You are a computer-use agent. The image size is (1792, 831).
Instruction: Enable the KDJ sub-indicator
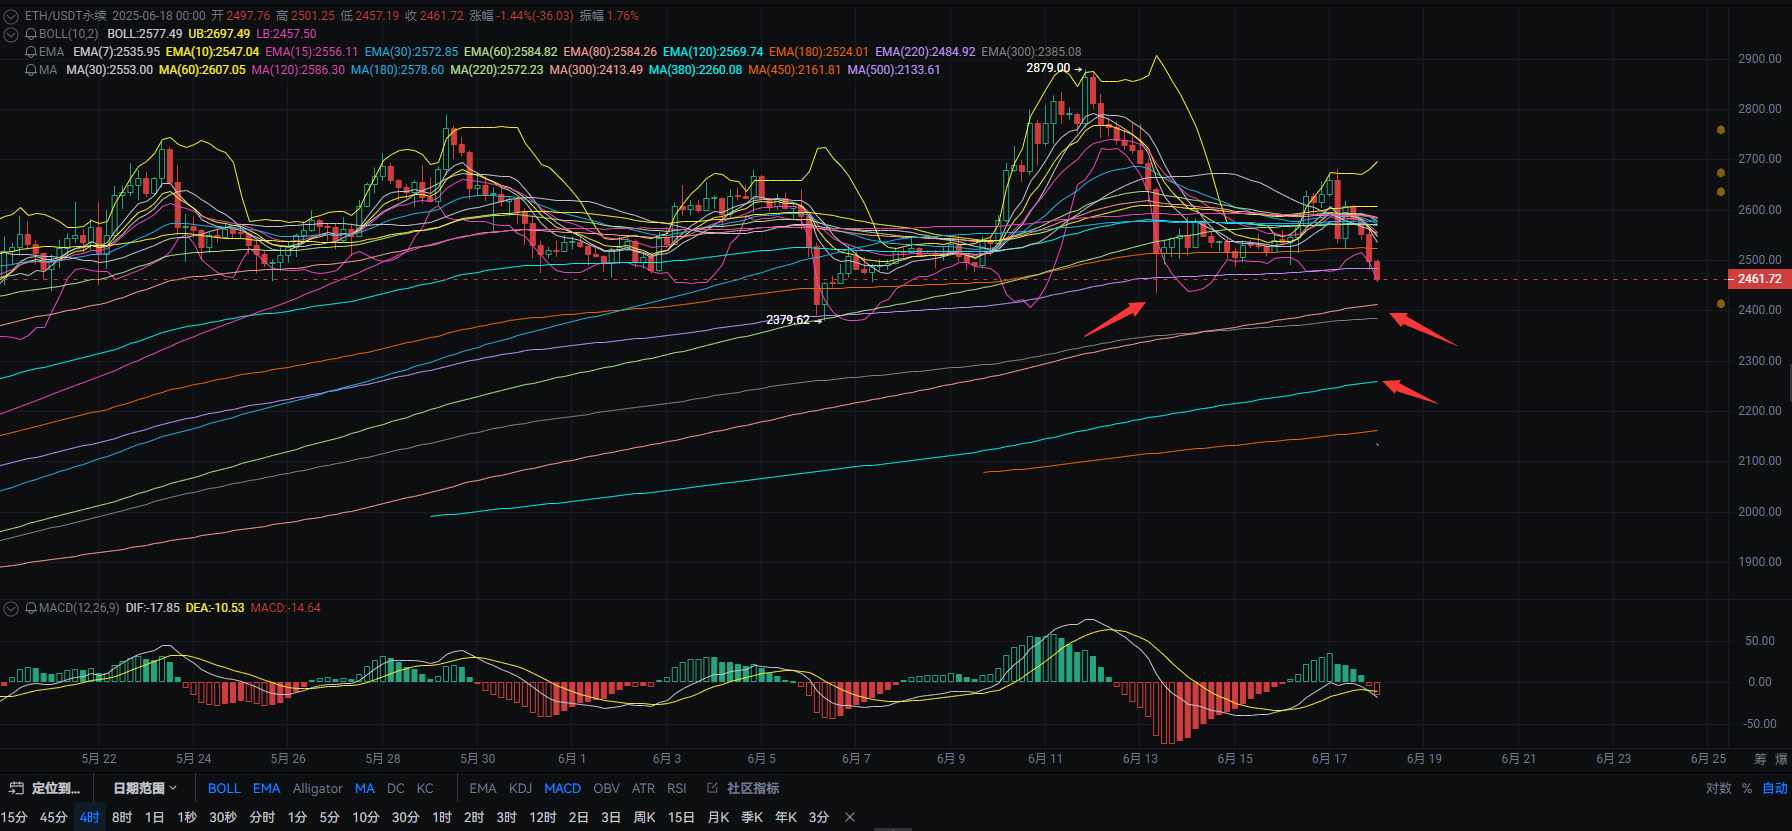(x=521, y=788)
